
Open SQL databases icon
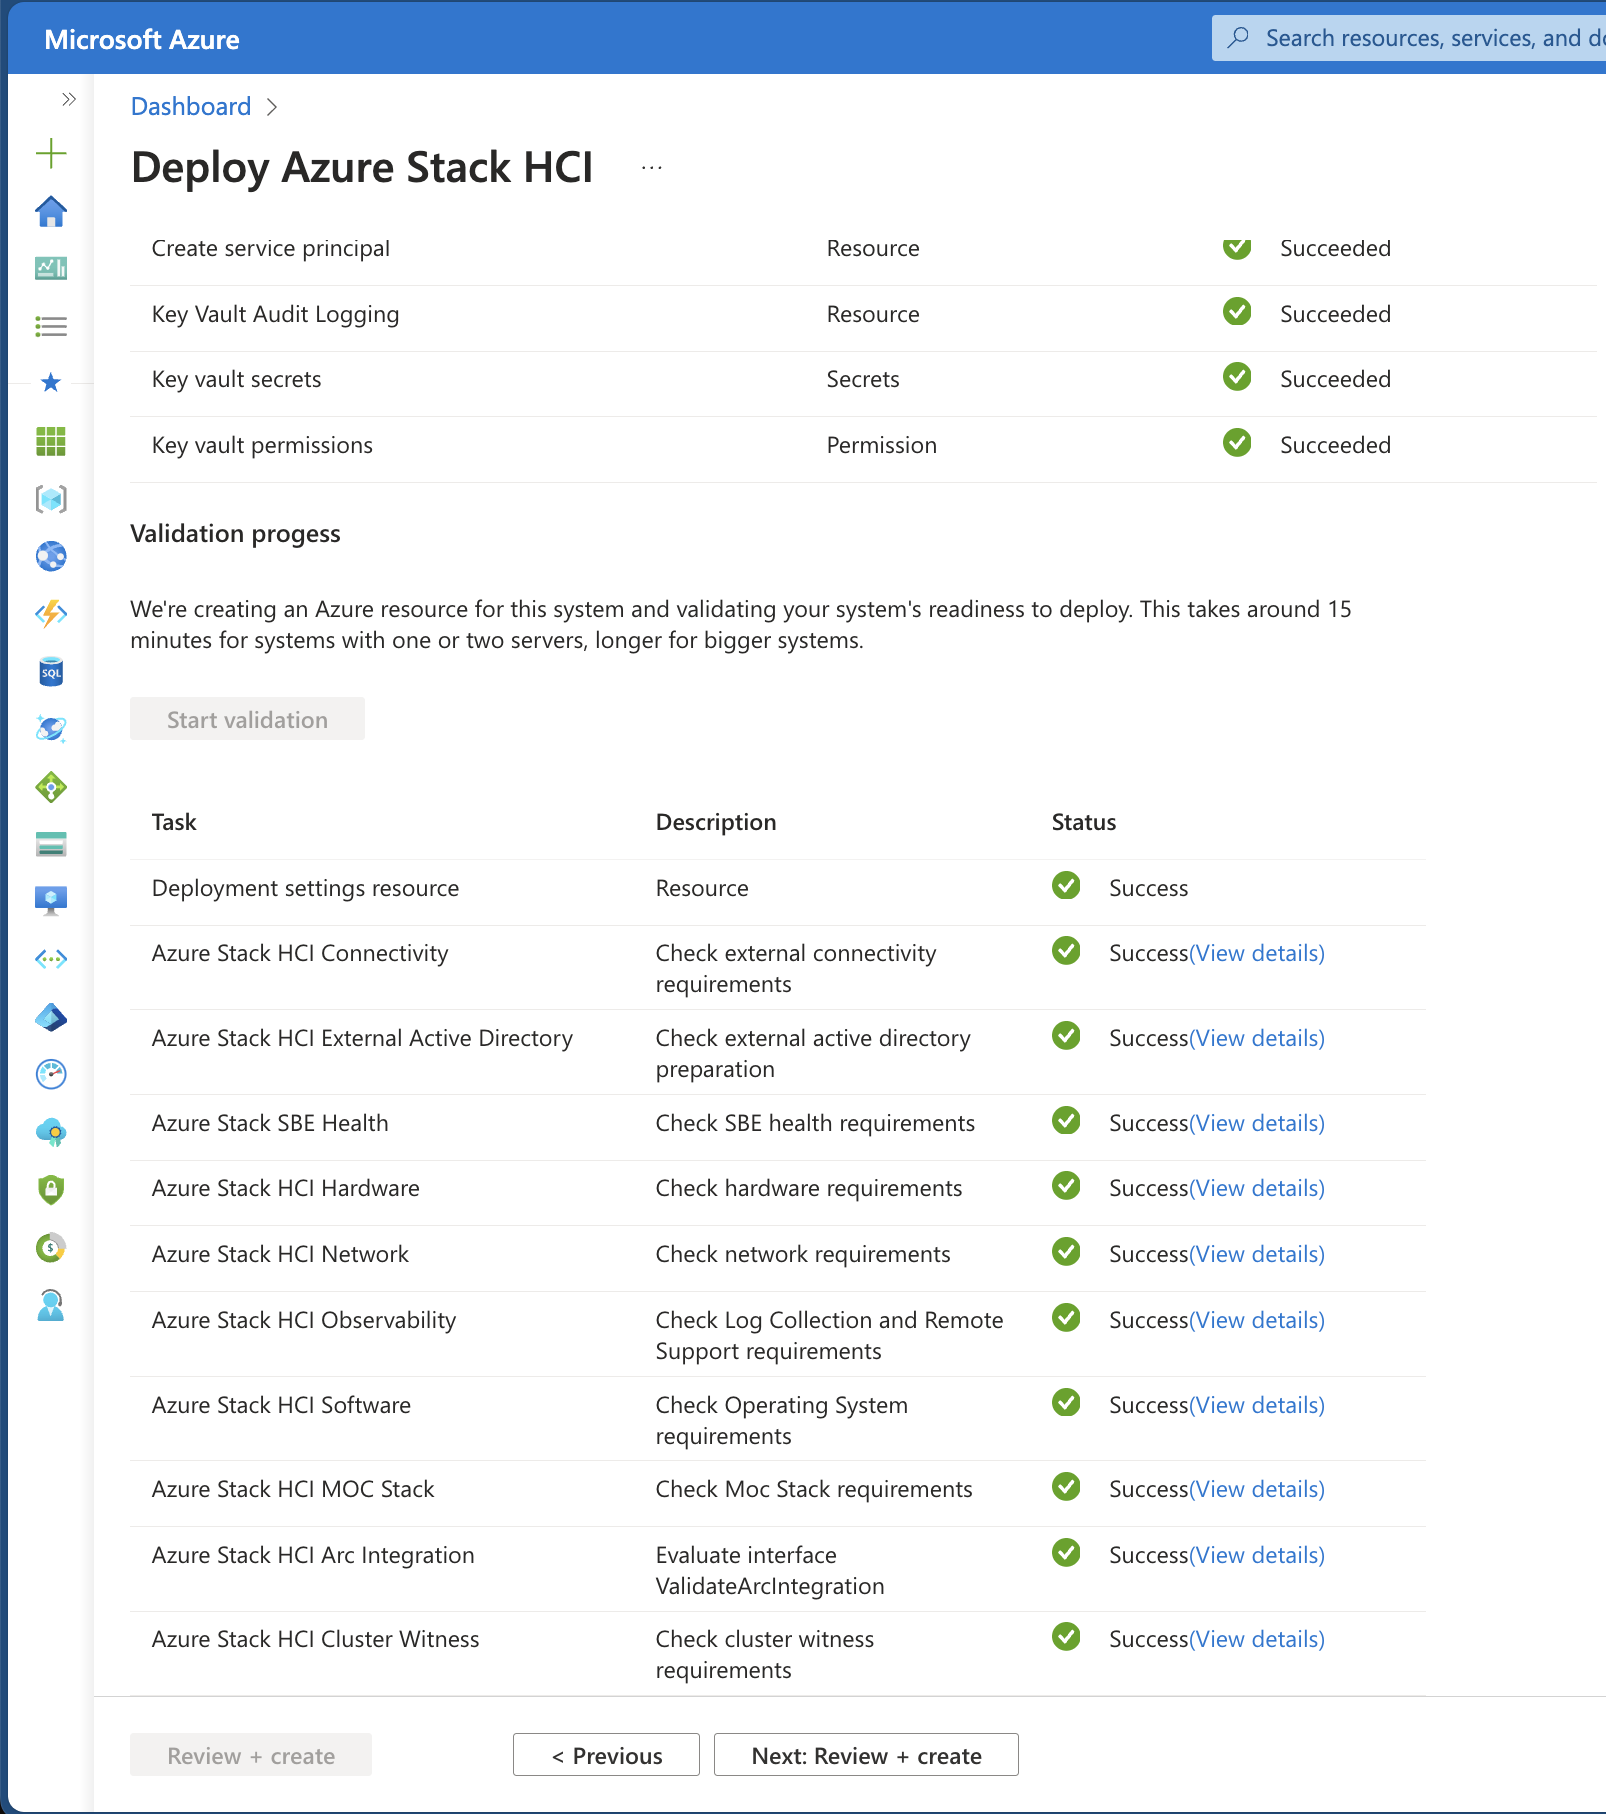[x=51, y=672]
